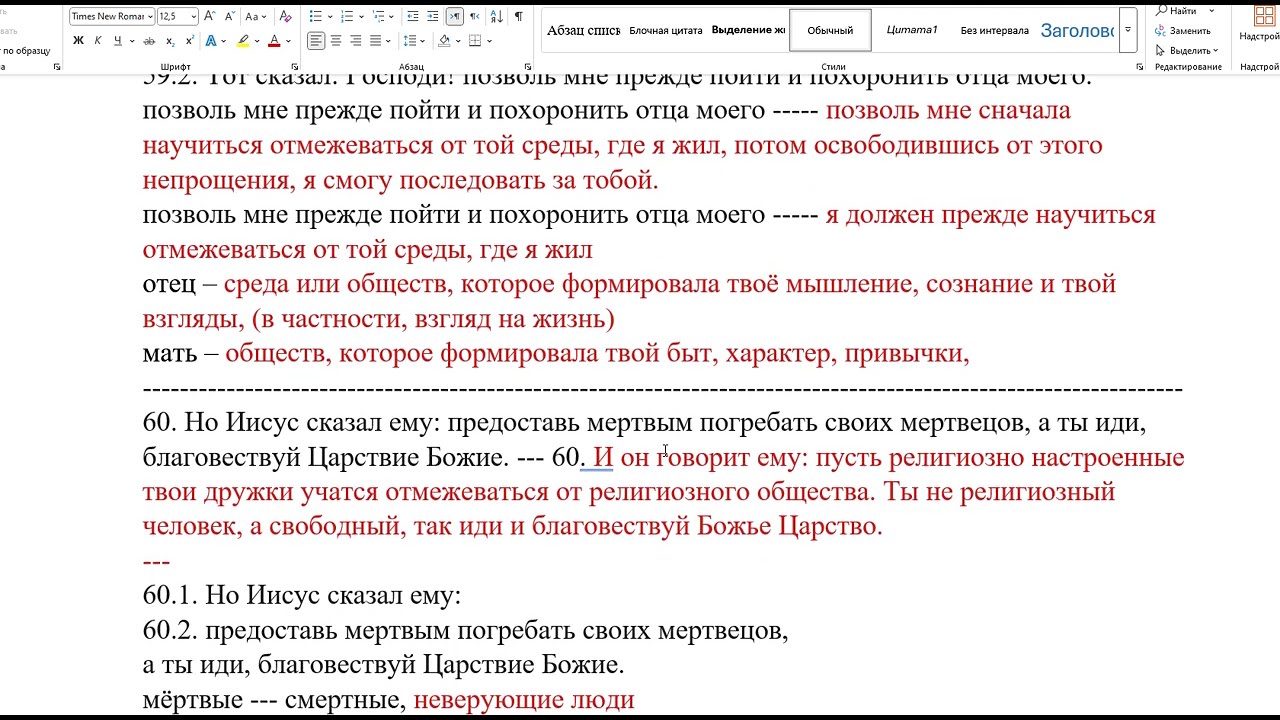Apply 'Заголовок' heading style
Screen dimensions: 1280x720
pos(1076,30)
